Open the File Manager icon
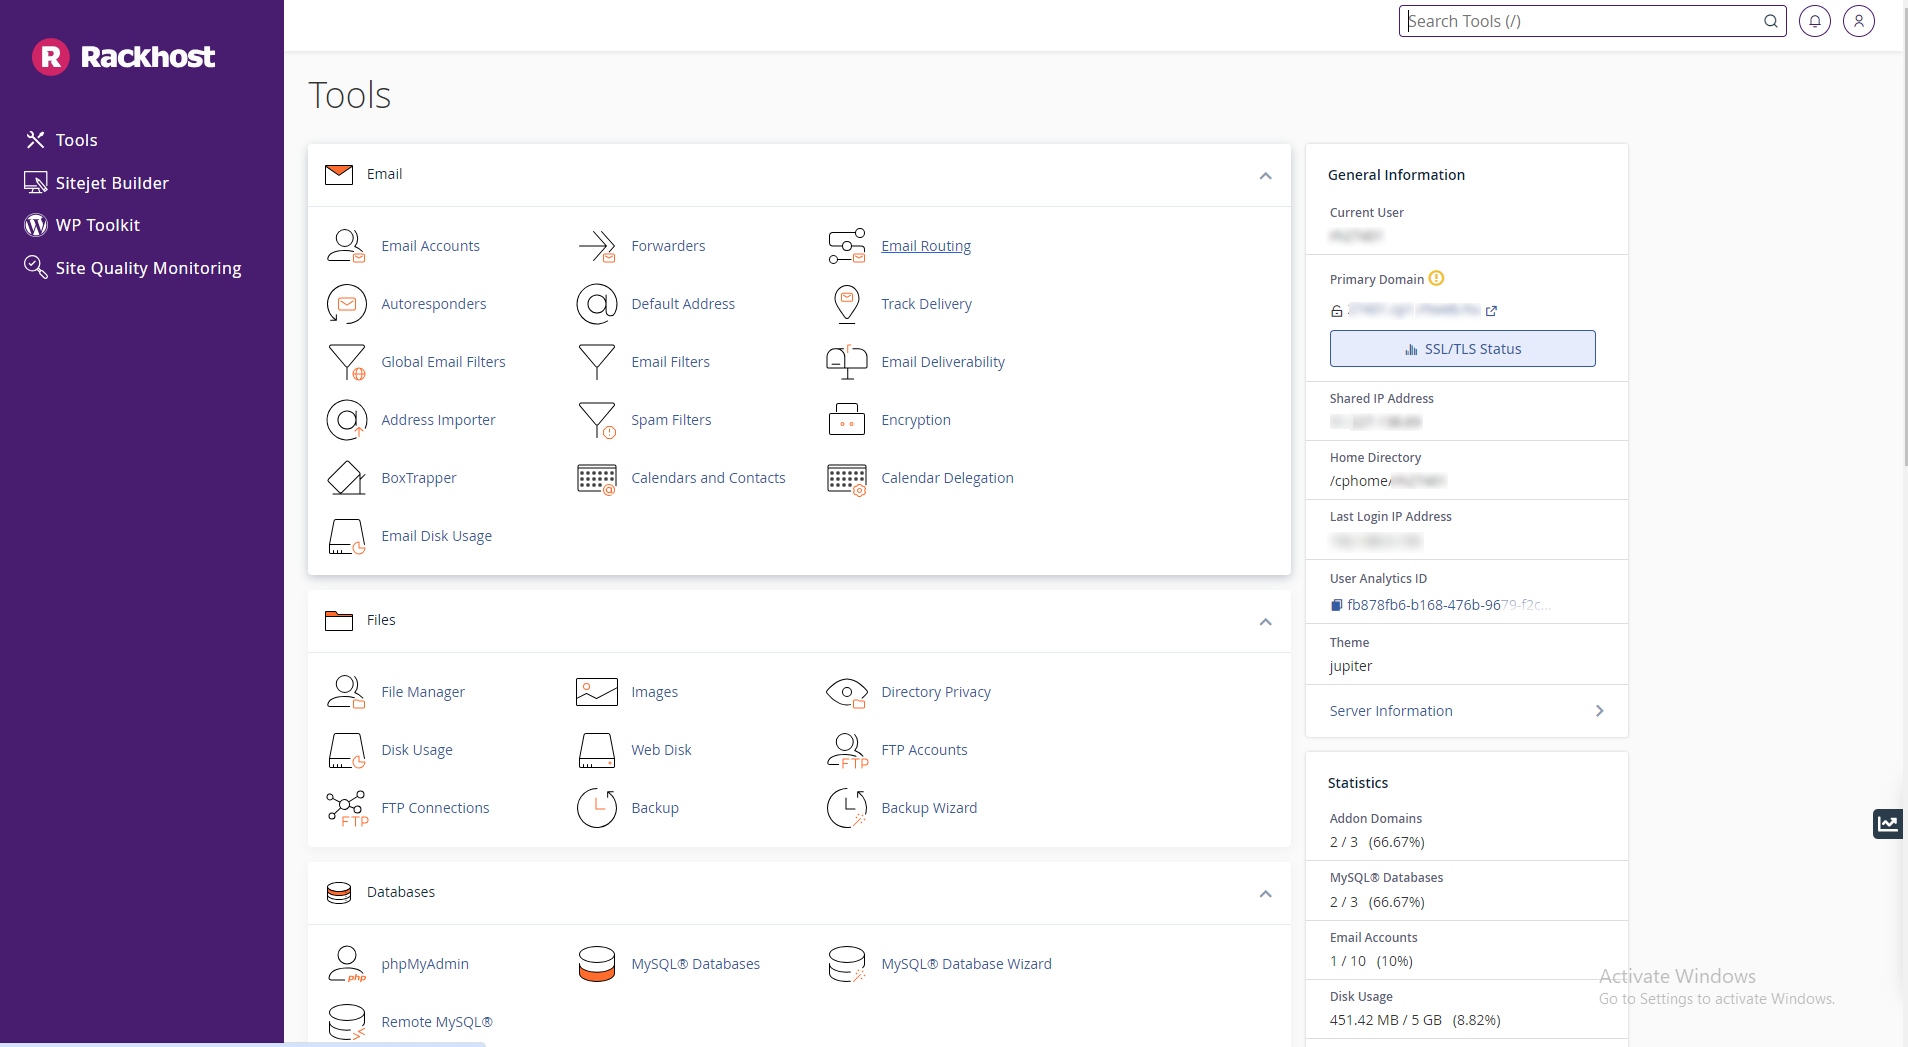The height and width of the screenshot is (1047, 1908). (x=346, y=692)
